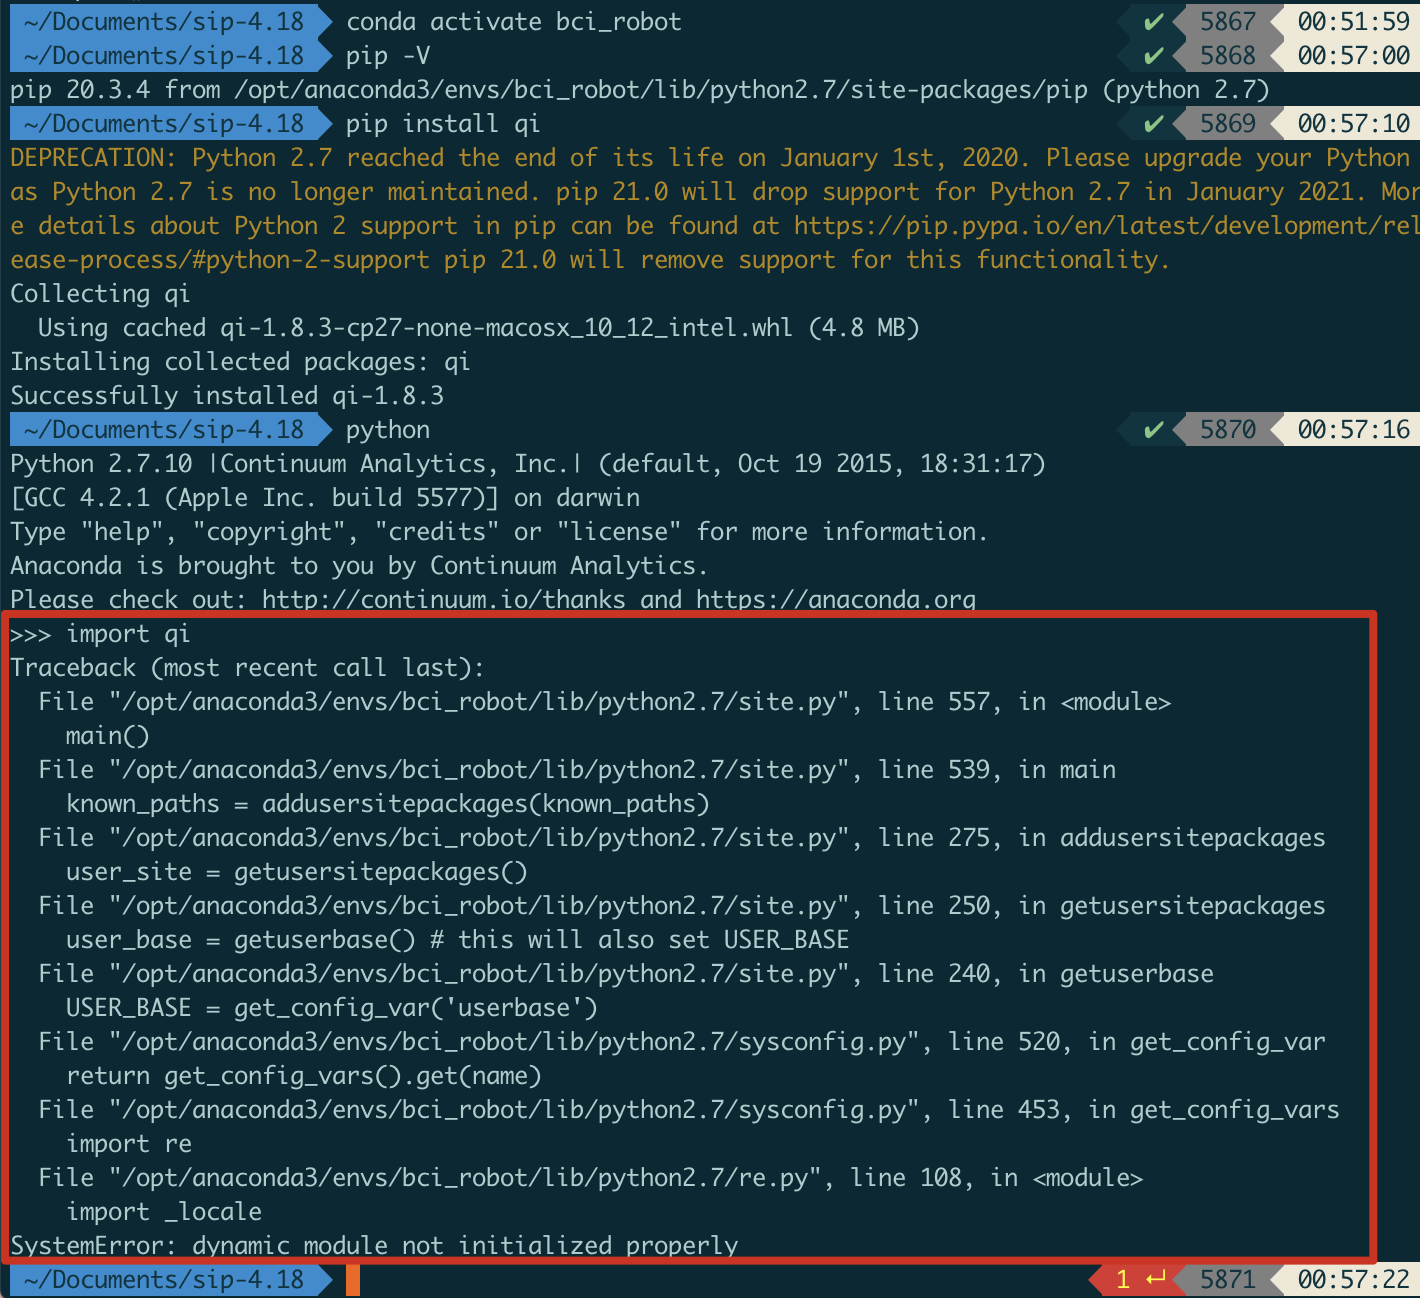Click the history number 5867
The height and width of the screenshot is (1298, 1420).
click(x=1228, y=21)
